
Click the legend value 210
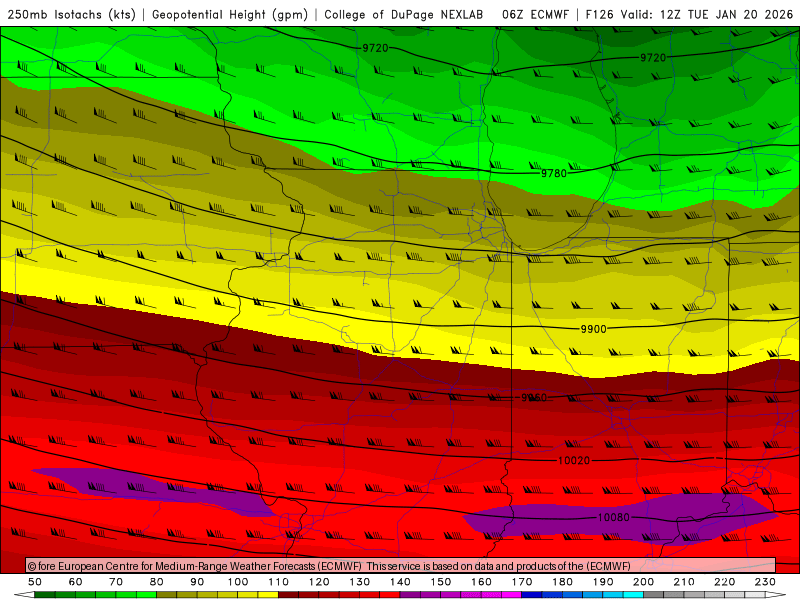[x=684, y=582]
